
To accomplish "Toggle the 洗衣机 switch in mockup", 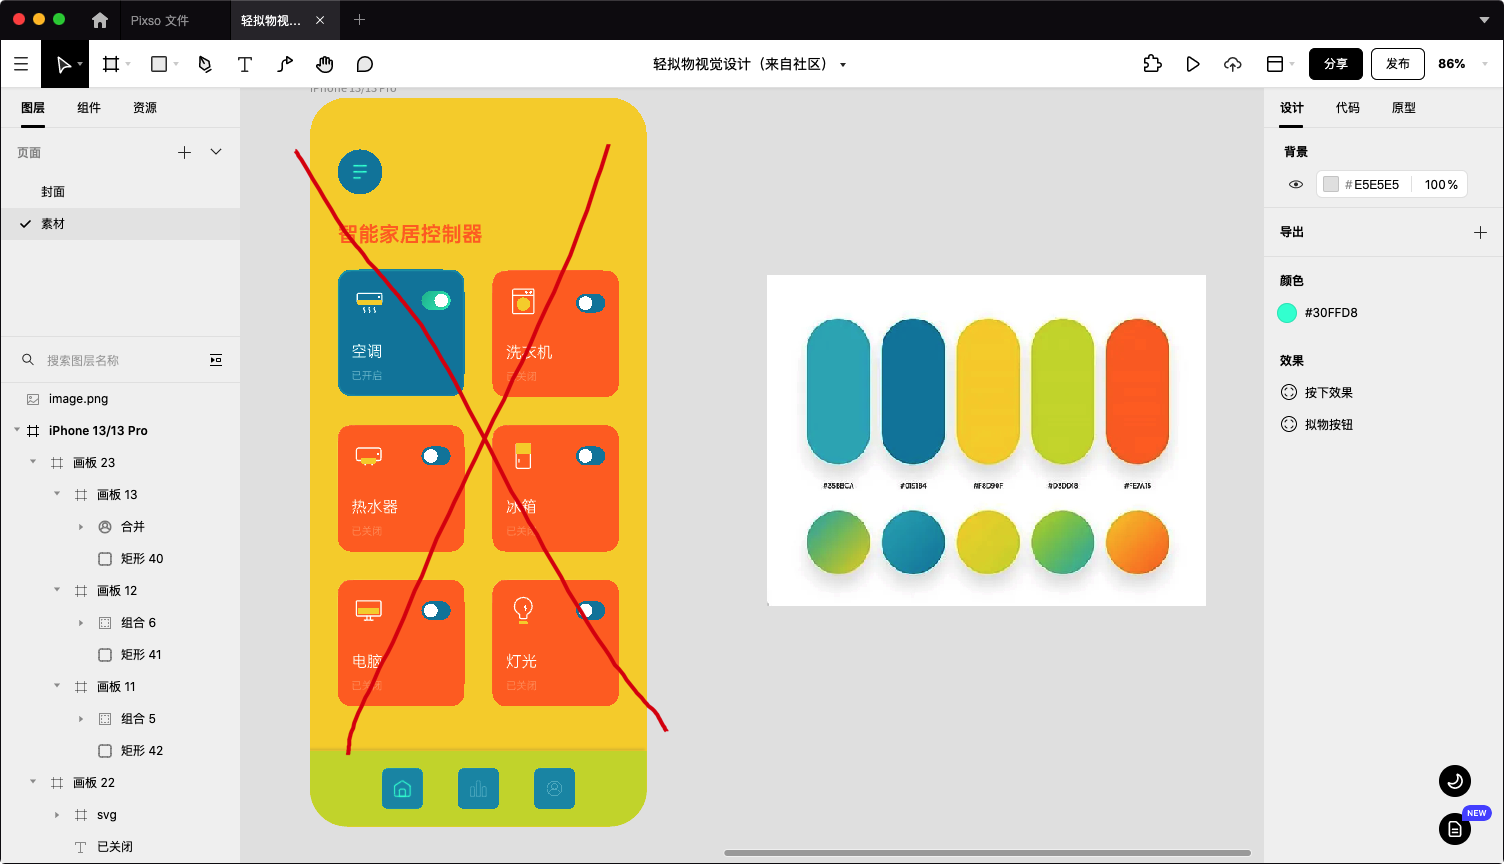I will pyautogui.click(x=590, y=302).
